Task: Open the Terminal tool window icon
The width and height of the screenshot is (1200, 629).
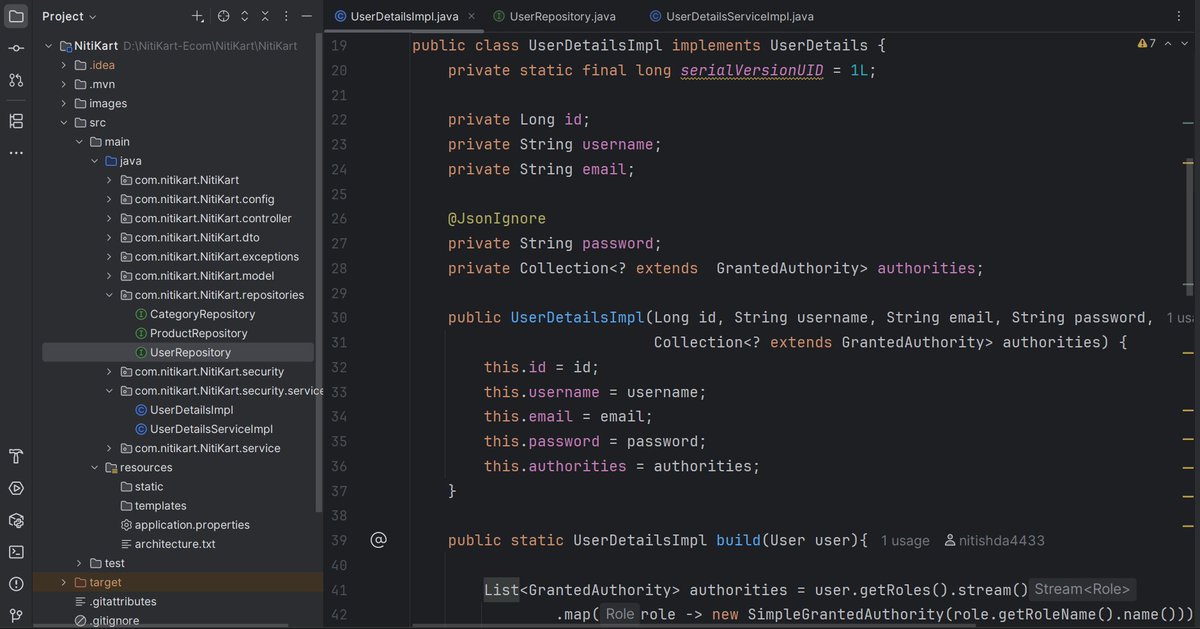Action: coord(16,551)
